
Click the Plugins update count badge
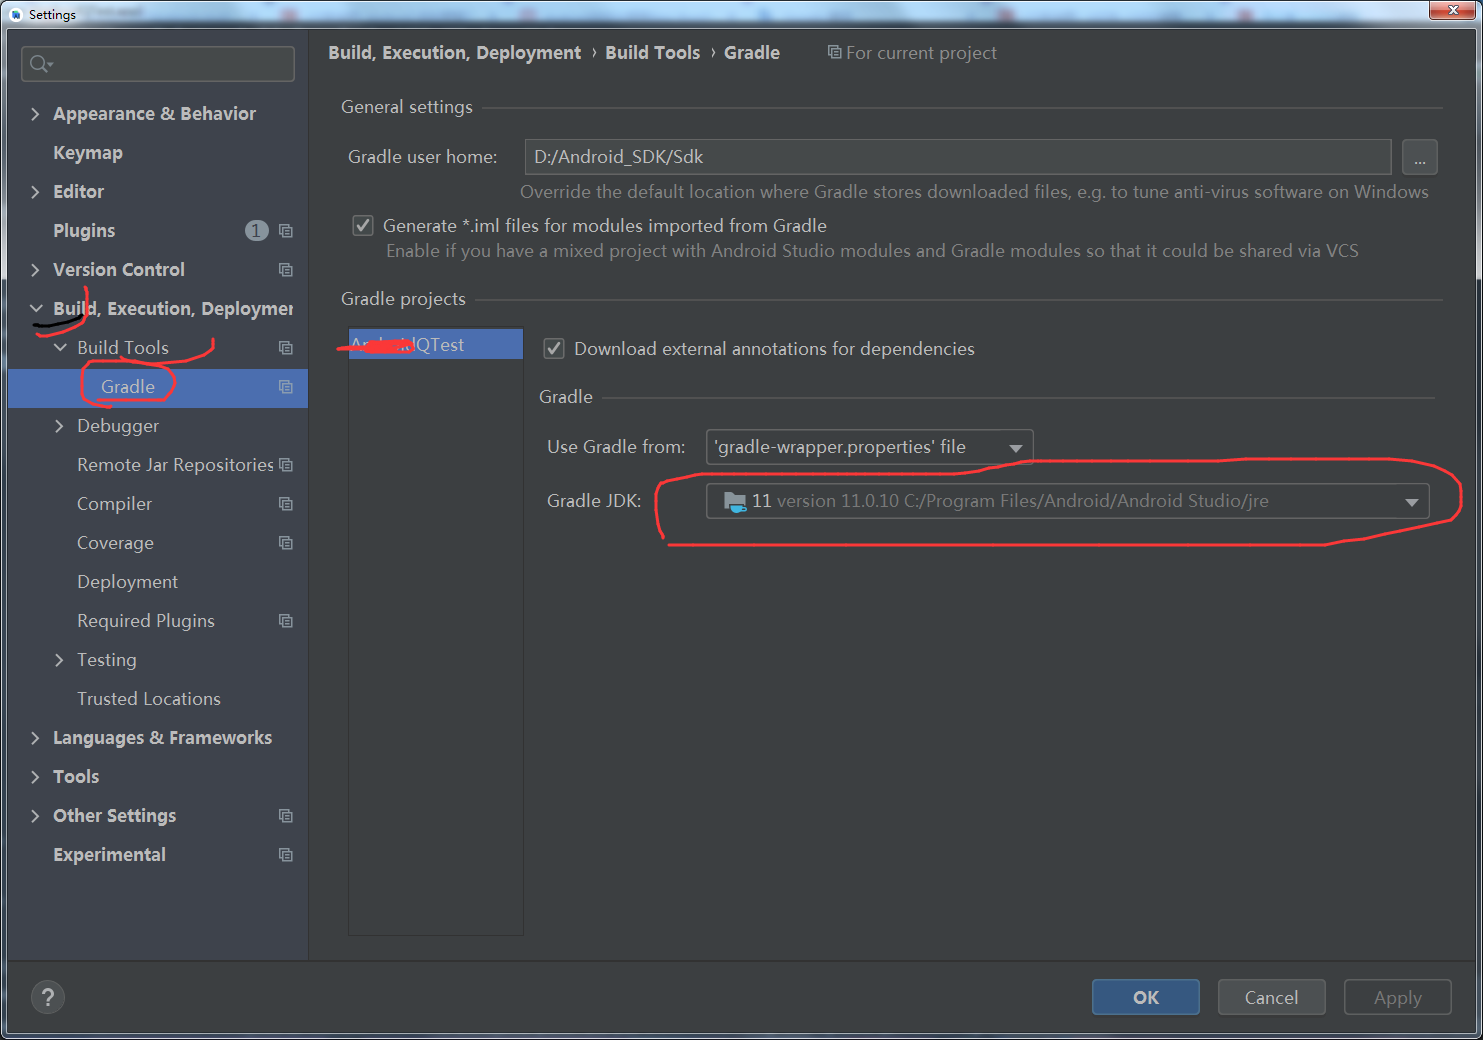click(257, 231)
